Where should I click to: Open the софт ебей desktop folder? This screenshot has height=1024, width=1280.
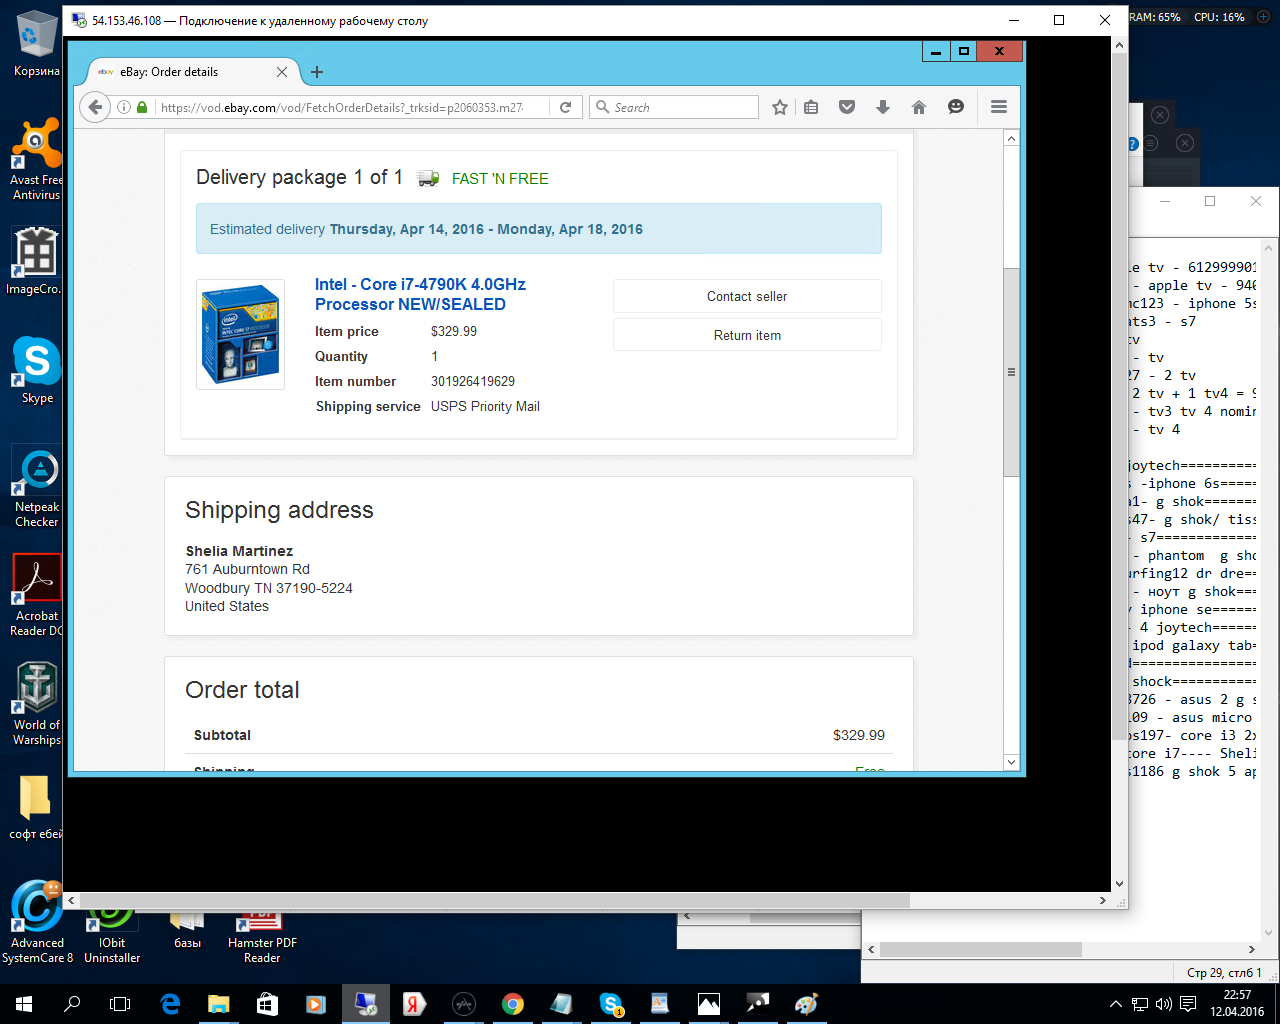pyautogui.click(x=37, y=808)
